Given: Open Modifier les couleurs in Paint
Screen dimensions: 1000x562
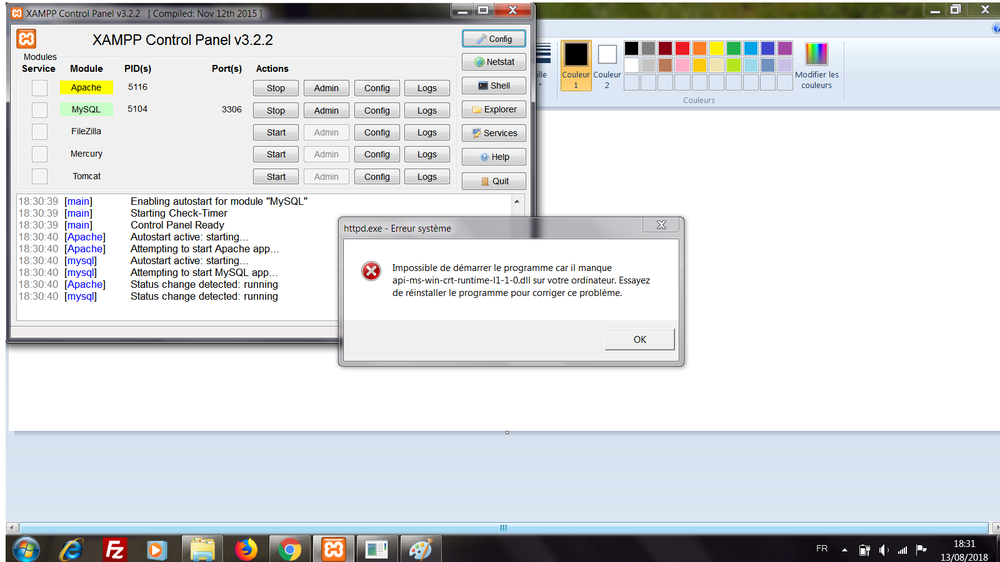Looking at the screenshot, I should (x=816, y=65).
